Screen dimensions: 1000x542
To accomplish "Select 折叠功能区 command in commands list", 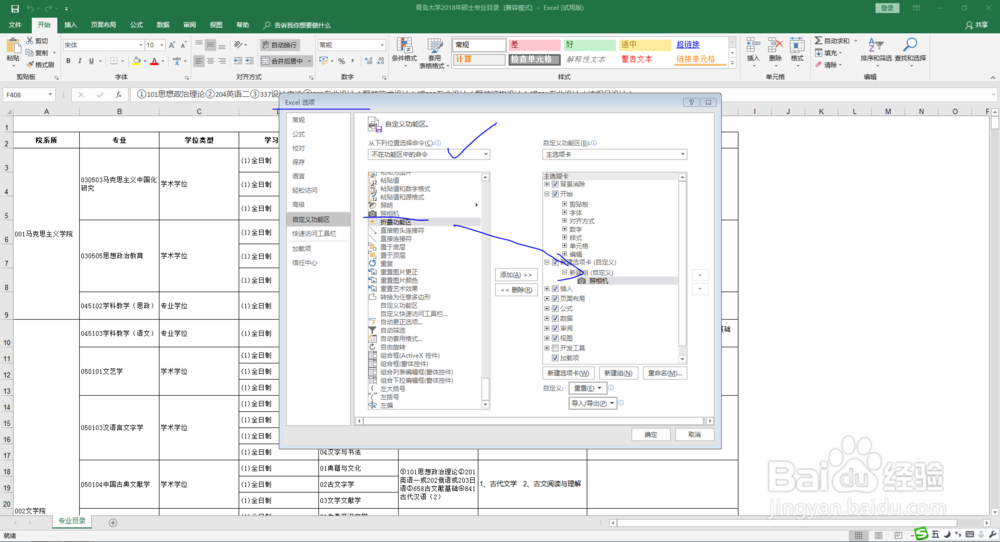I will pos(424,222).
